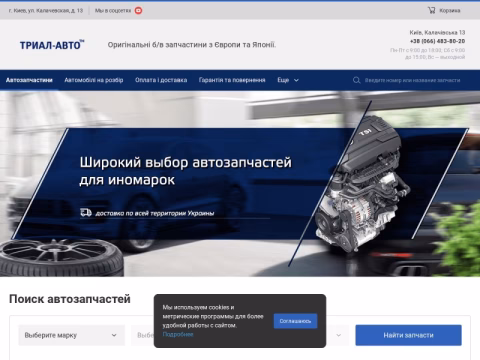The width and height of the screenshot is (480, 360).
Task: Open the Корзина cart link
Action: point(450,11)
